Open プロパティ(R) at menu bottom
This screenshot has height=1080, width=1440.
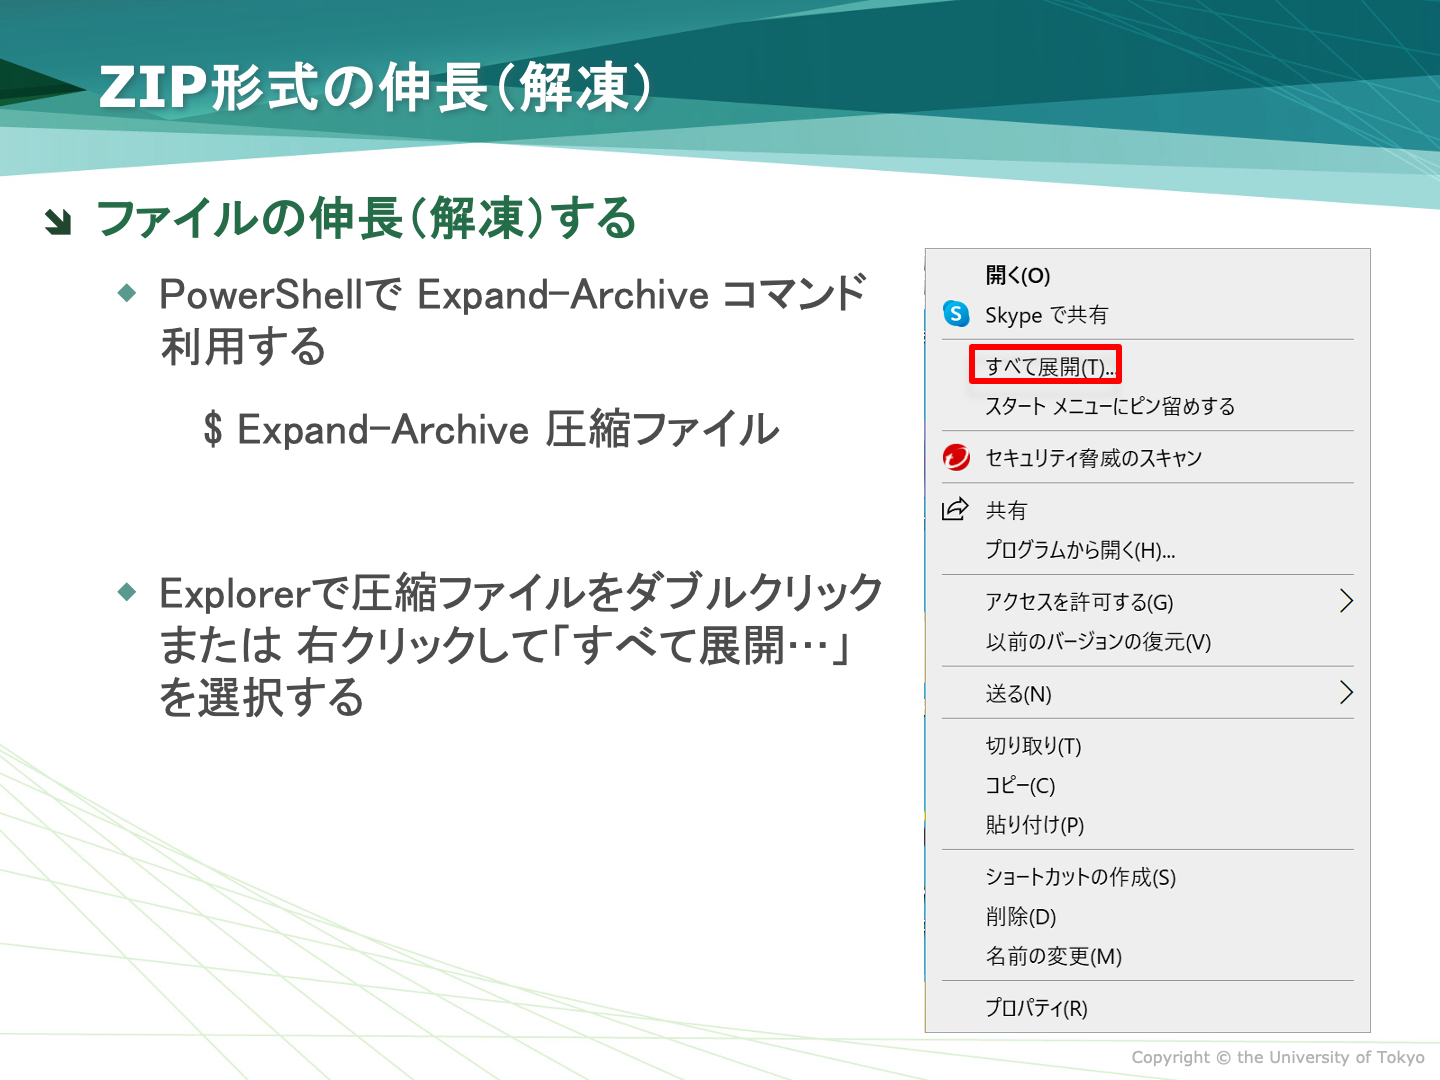[x=1036, y=1008]
